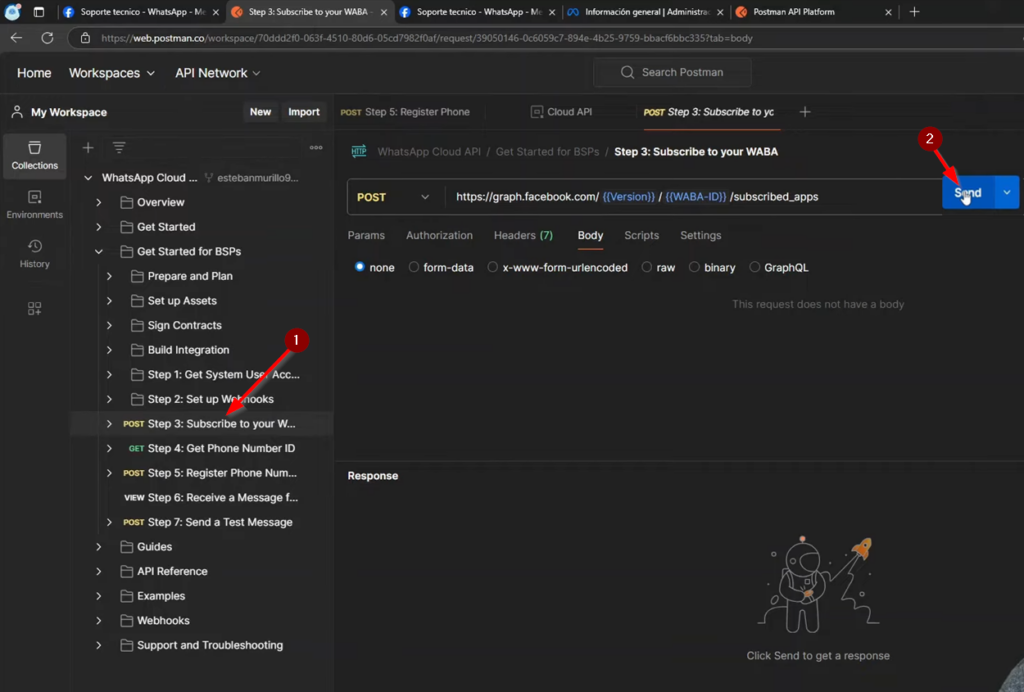Image resolution: width=1024 pixels, height=692 pixels.
Task: Select the raw body type radio
Action: 647,267
